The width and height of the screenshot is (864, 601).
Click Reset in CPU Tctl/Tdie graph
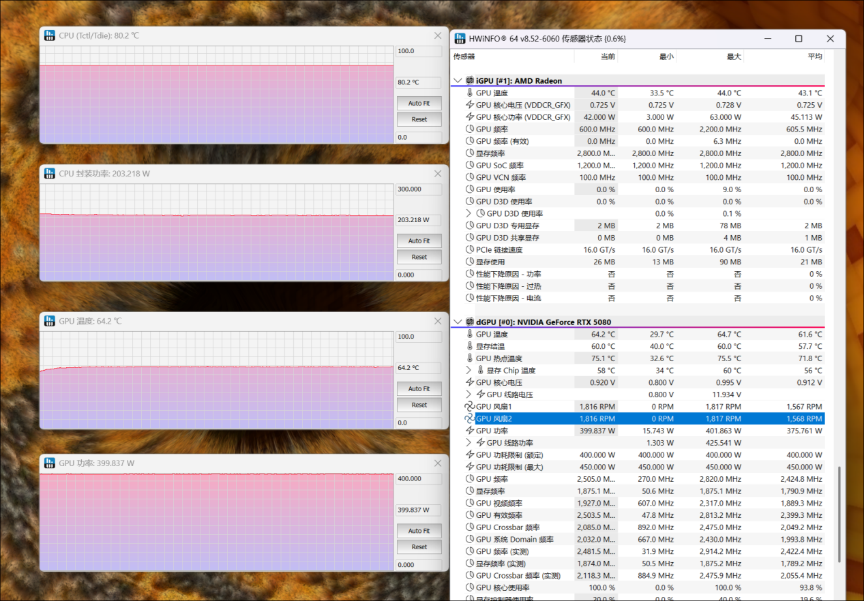(x=419, y=119)
